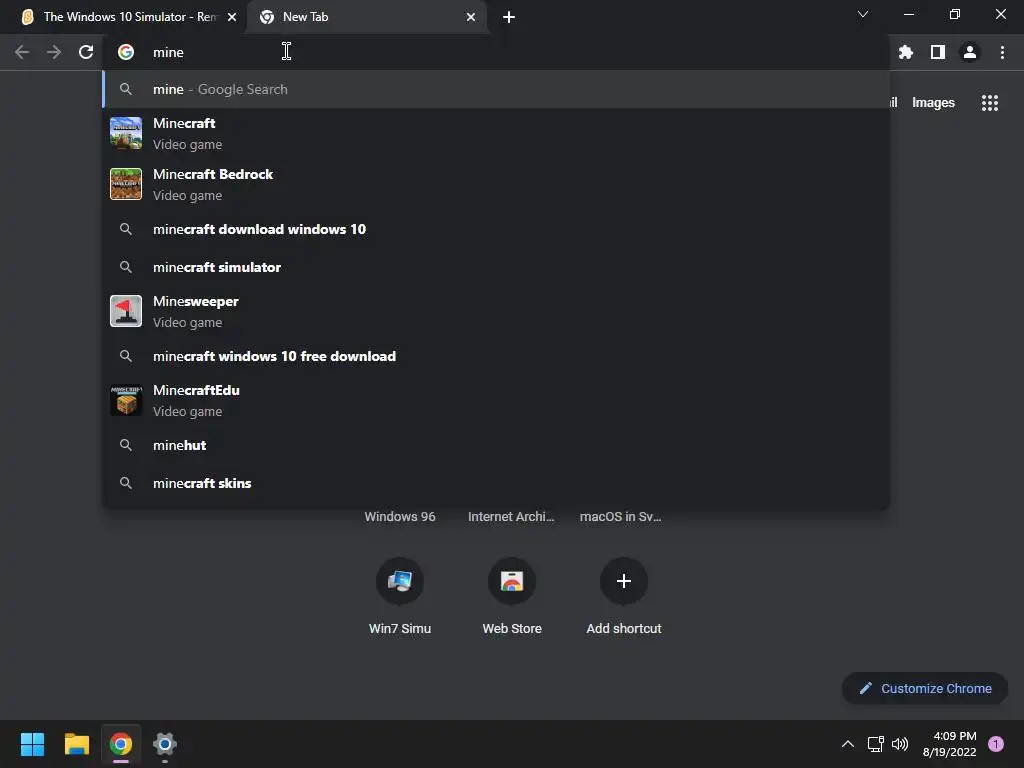This screenshot has width=1024, height=768.
Task: Open the Extensions puzzle icon
Action: (906, 52)
